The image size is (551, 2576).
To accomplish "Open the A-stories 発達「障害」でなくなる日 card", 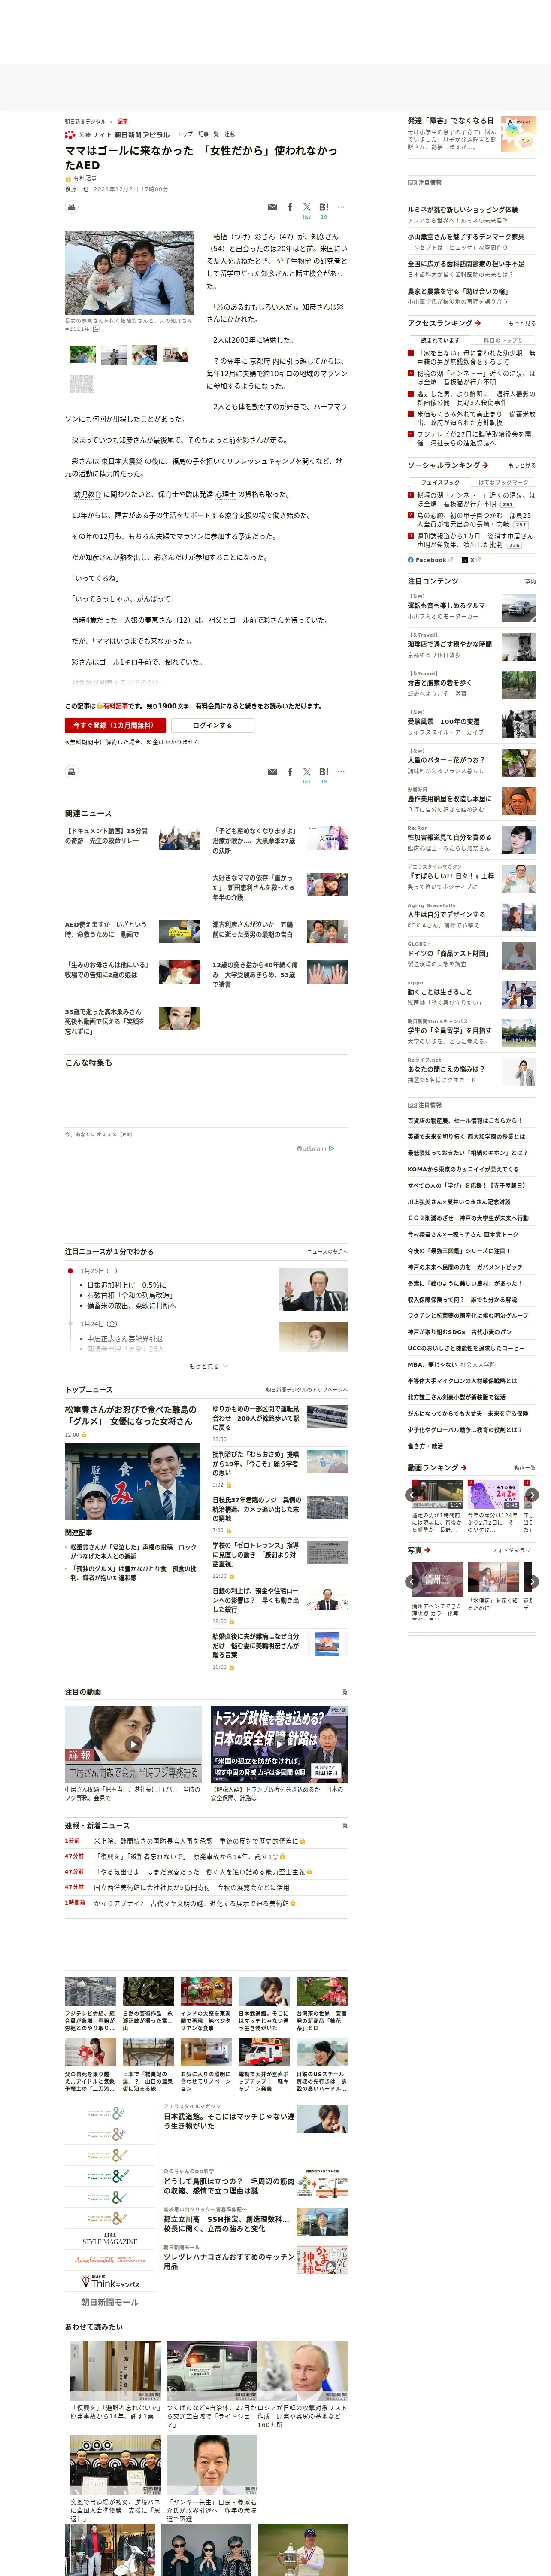I will point(471,133).
